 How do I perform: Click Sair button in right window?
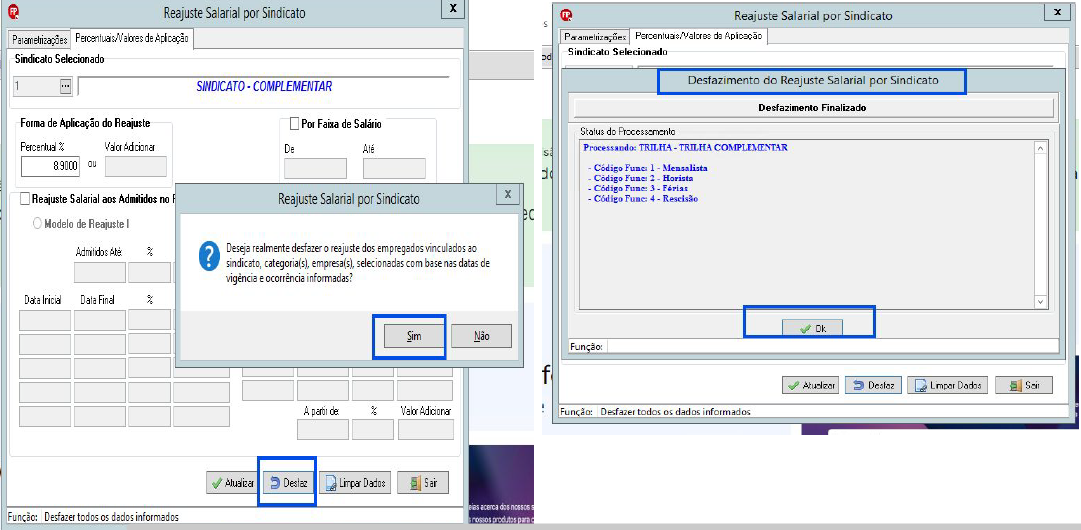click(1024, 385)
